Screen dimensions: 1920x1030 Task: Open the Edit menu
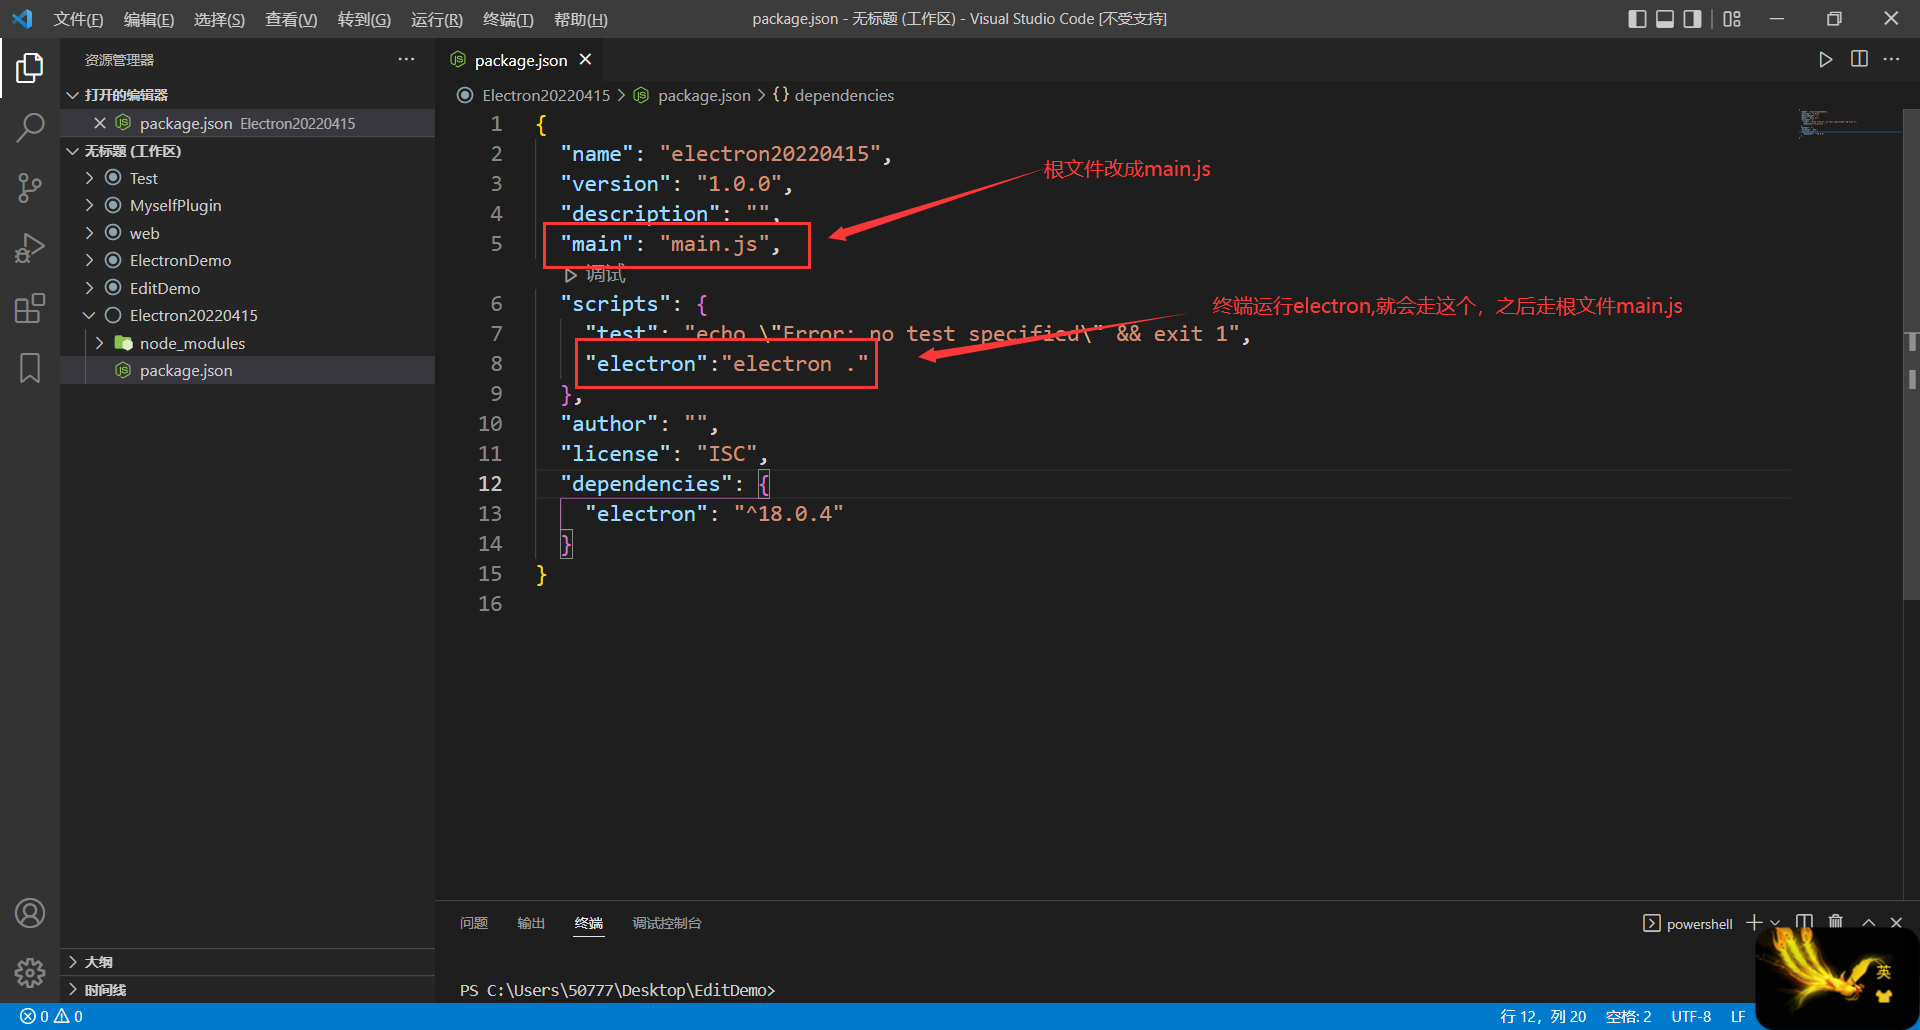[148, 19]
